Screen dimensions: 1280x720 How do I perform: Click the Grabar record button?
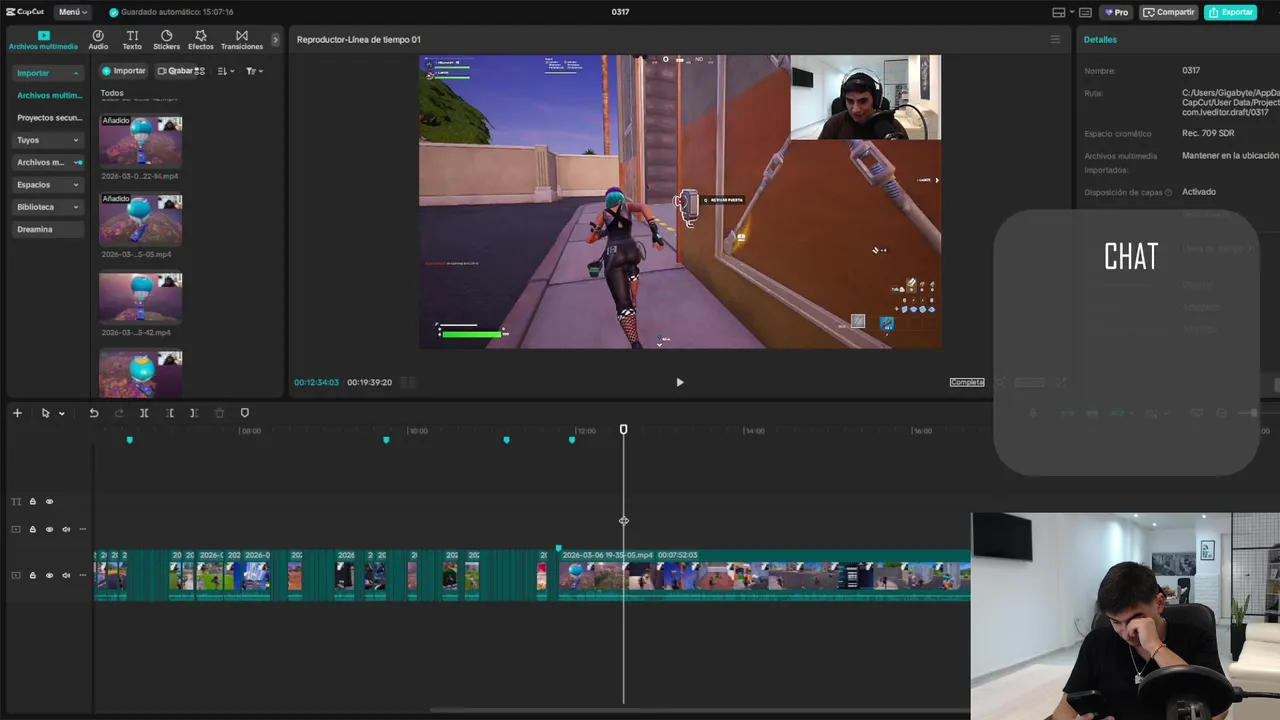tap(175, 71)
